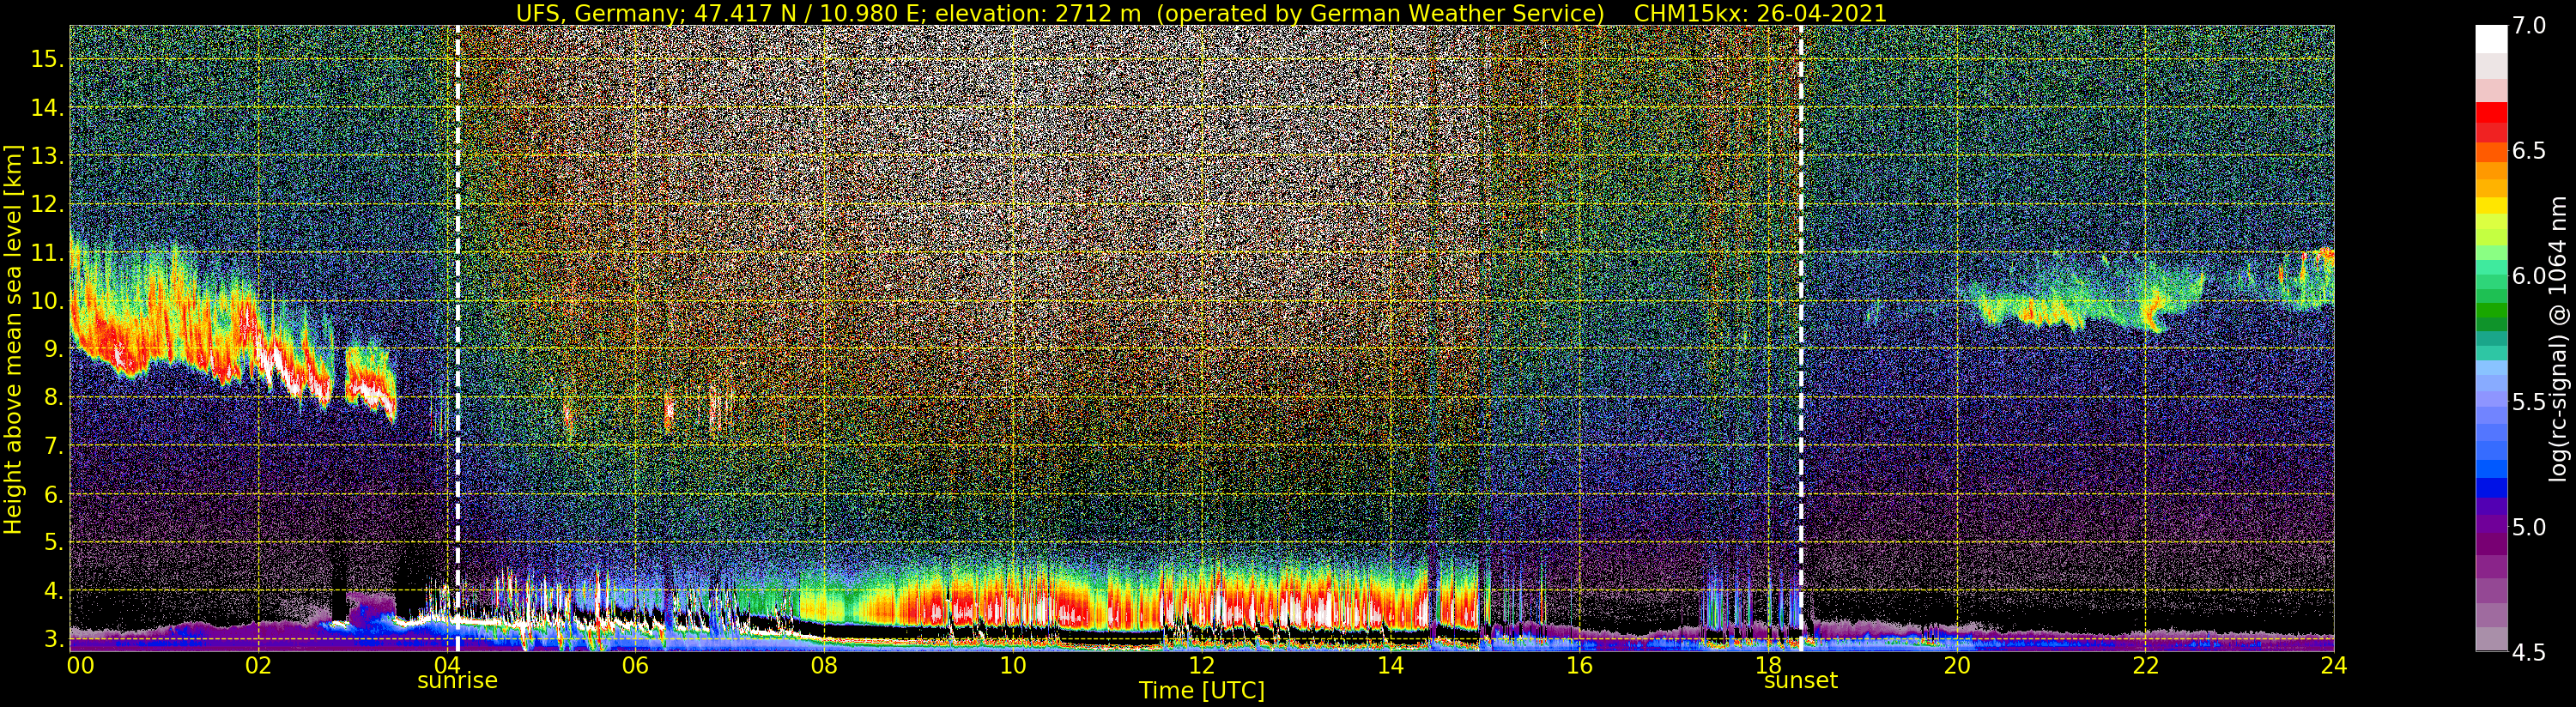Pick the '14.' height tick label
This screenshot has width=2576, height=707.
pyautogui.click(x=46, y=108)
